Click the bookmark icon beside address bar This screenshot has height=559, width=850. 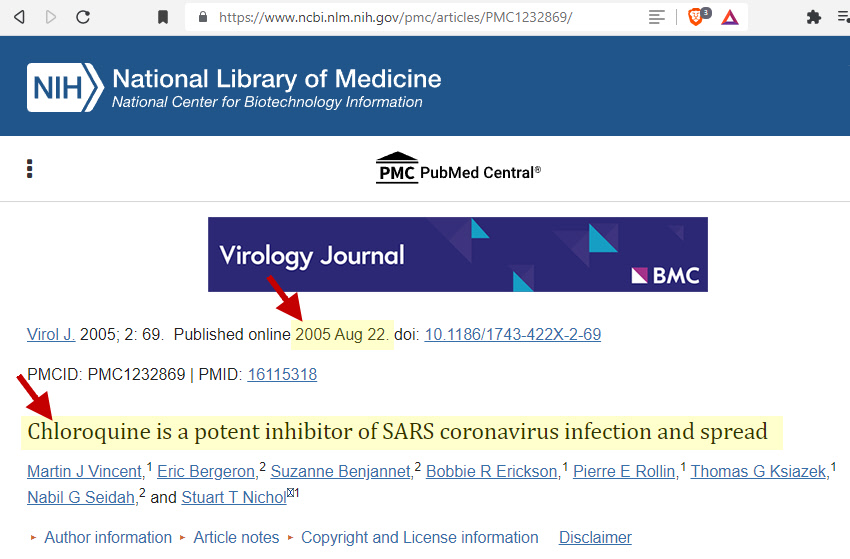point(163,17)
